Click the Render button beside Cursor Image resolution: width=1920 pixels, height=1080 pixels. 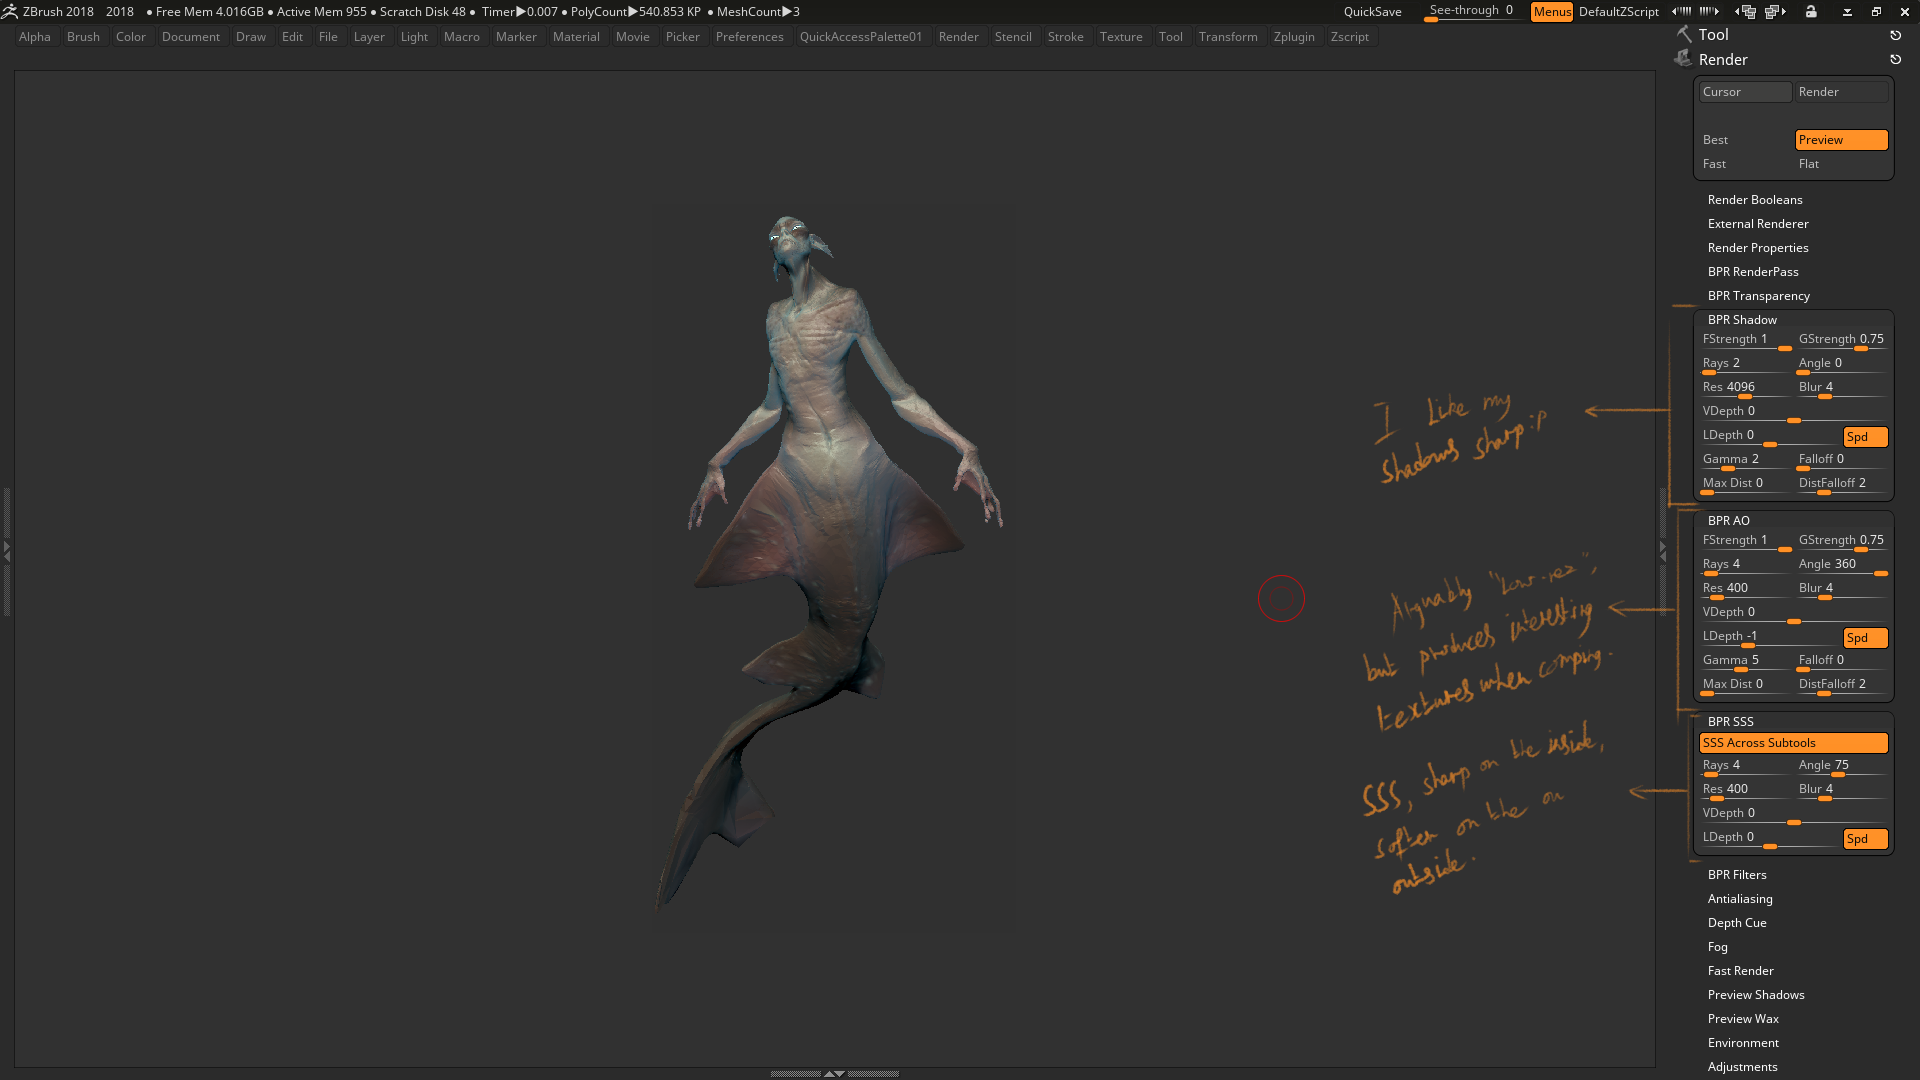point(1841,92)
